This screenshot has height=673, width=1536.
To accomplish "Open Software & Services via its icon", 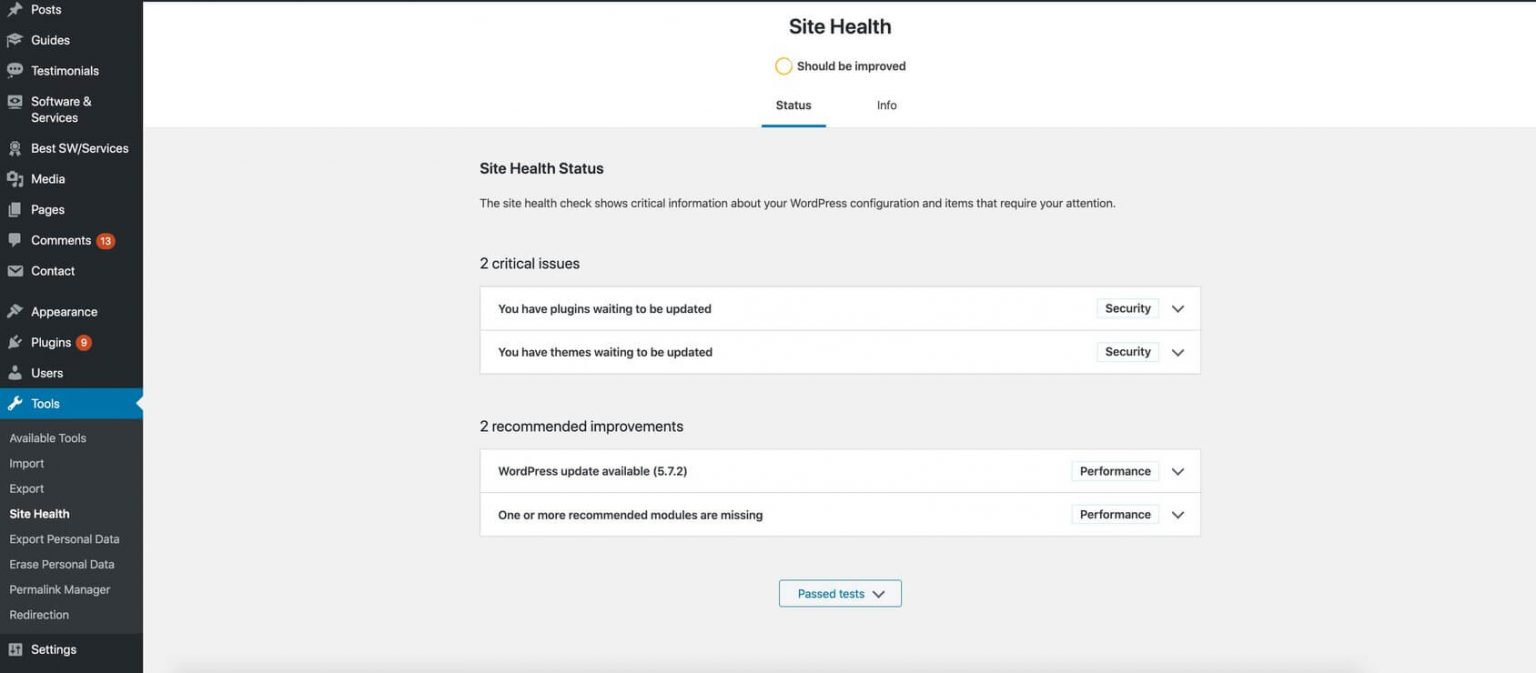I will (x=14, y=101).
